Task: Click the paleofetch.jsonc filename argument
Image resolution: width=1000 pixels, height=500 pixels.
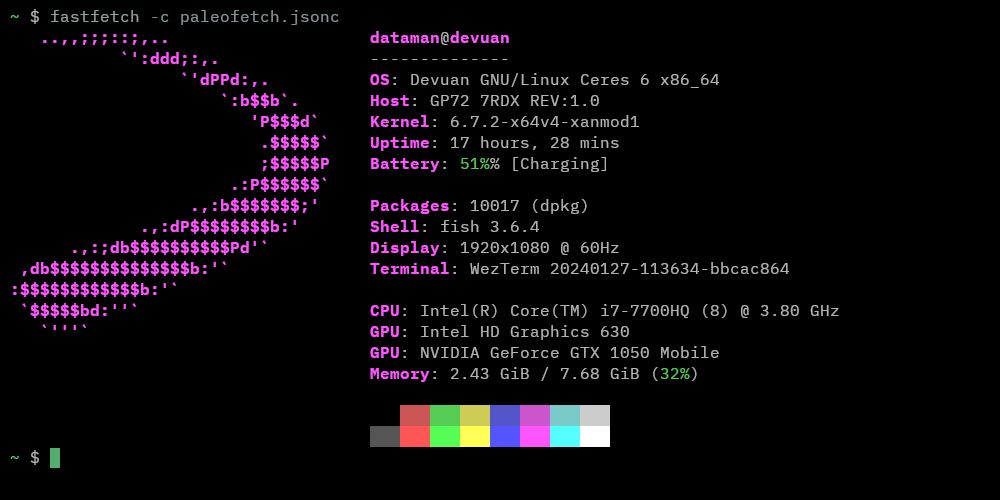Action: coord(259,17)
